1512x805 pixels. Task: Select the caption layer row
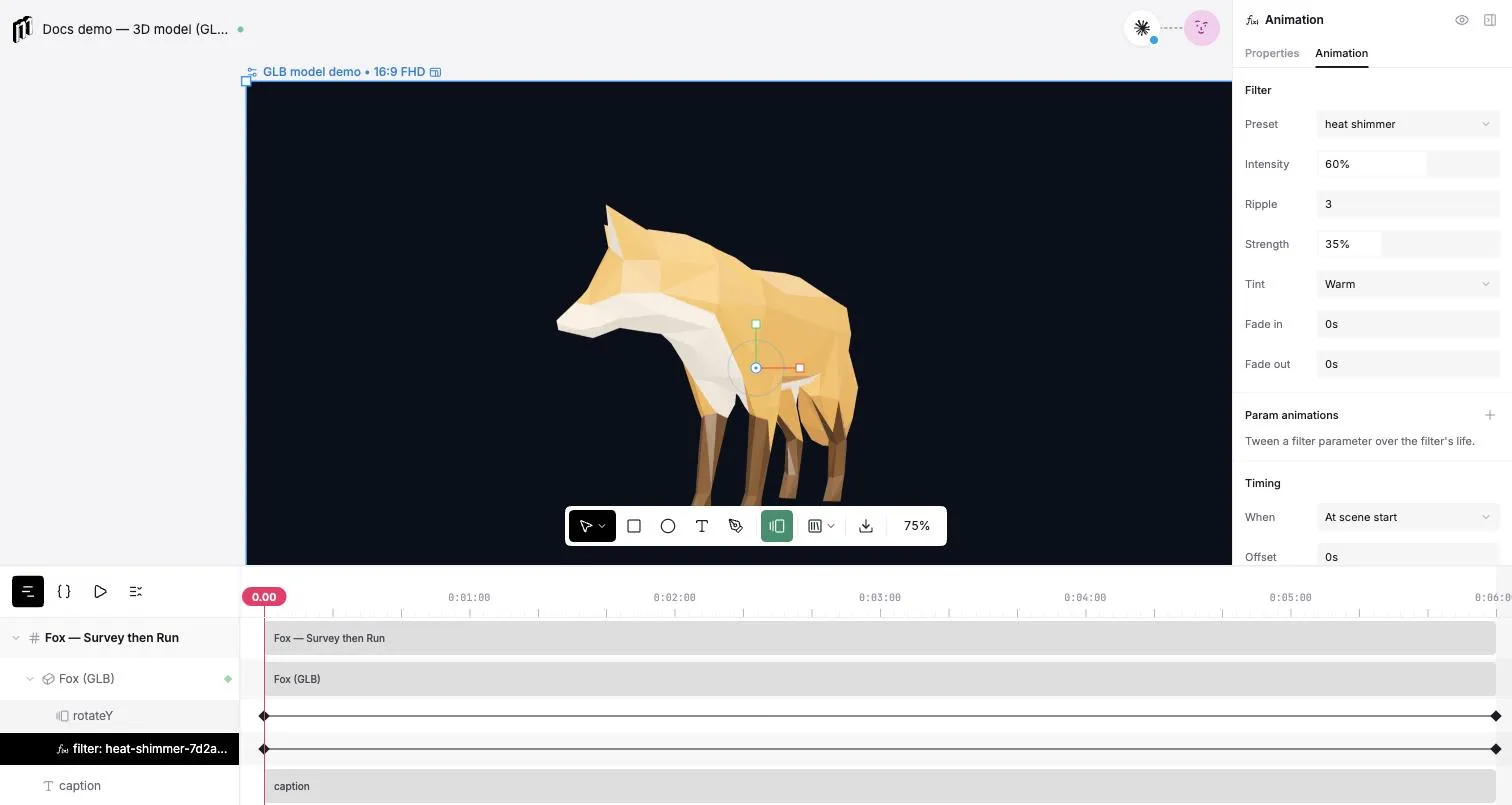tap(120, 786)
